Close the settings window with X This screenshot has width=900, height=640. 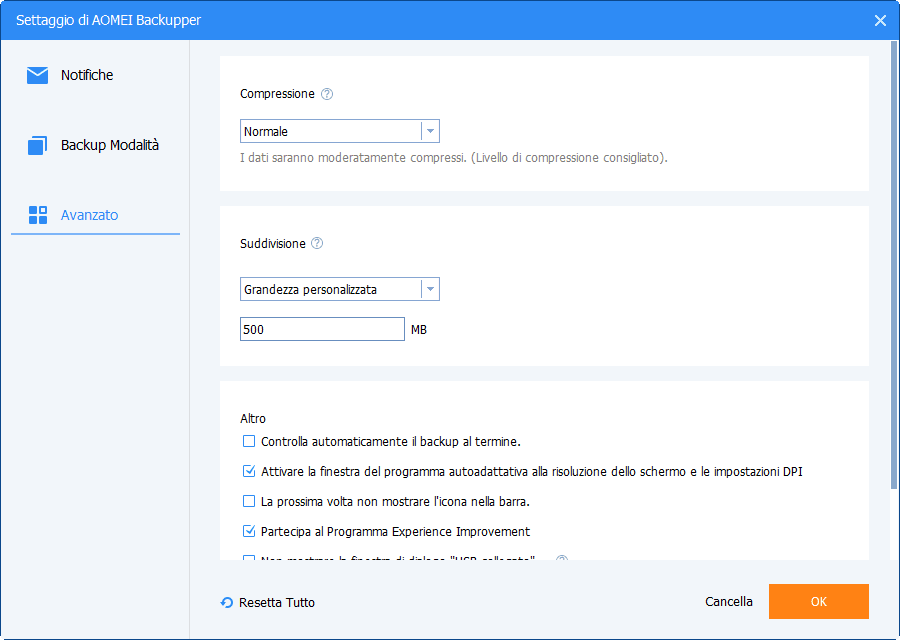(x=880, y=20)
